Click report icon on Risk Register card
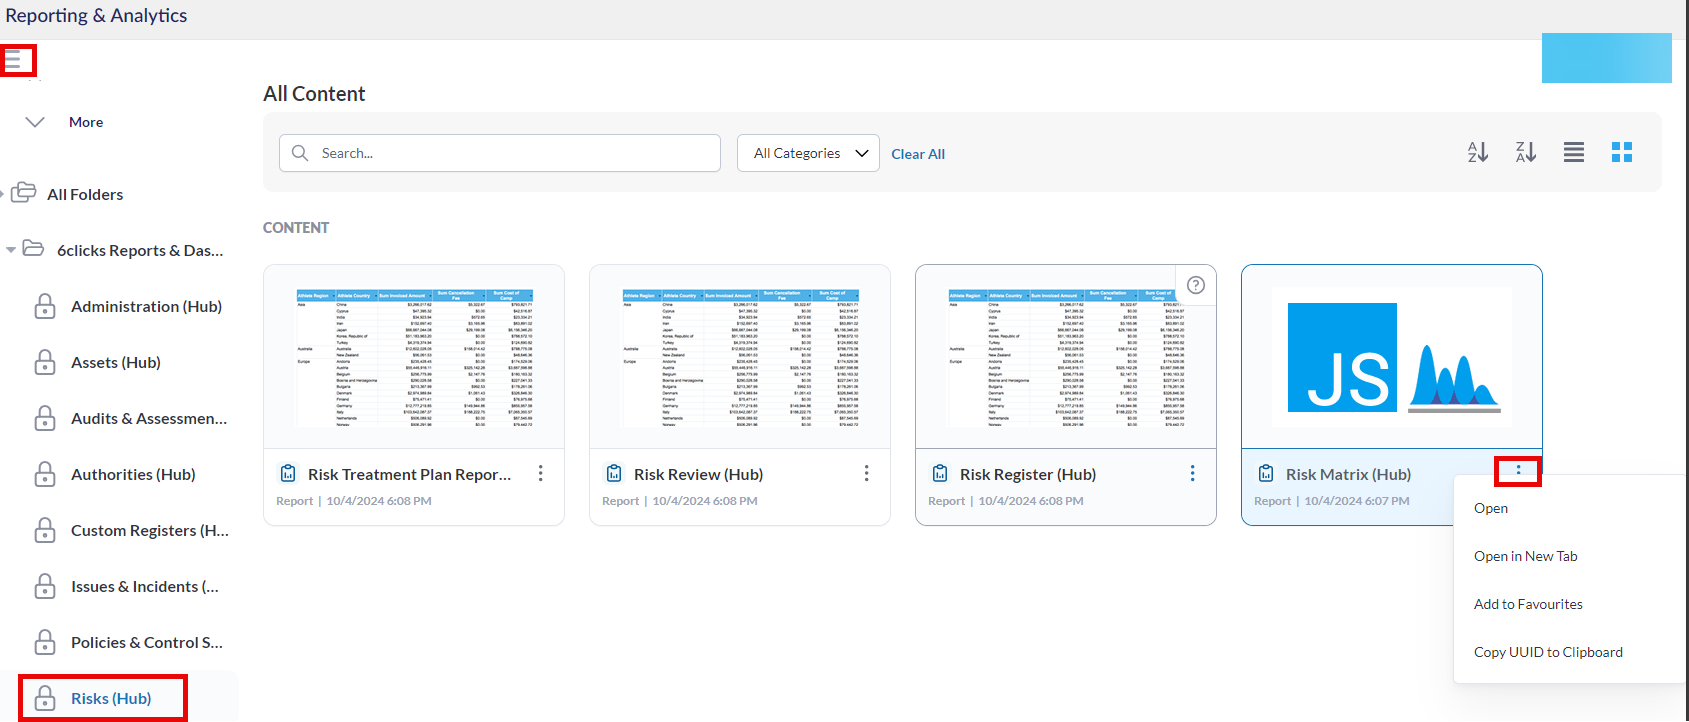This screenshot has width=1689, height=722. (940, 474)
